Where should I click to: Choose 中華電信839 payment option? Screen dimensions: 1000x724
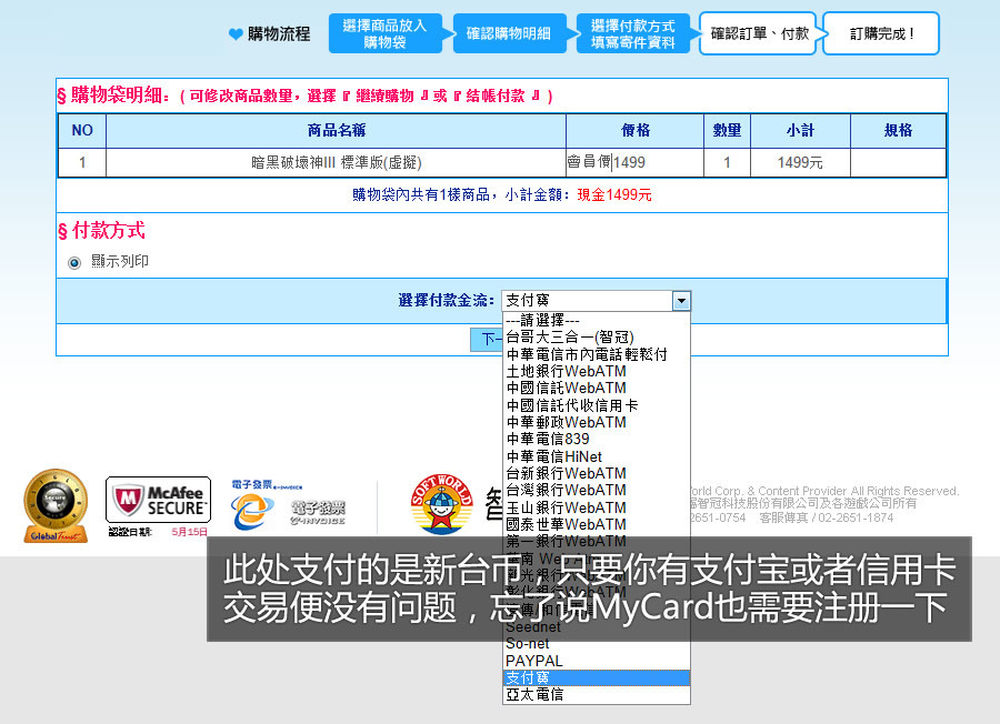tap(596, 439)
